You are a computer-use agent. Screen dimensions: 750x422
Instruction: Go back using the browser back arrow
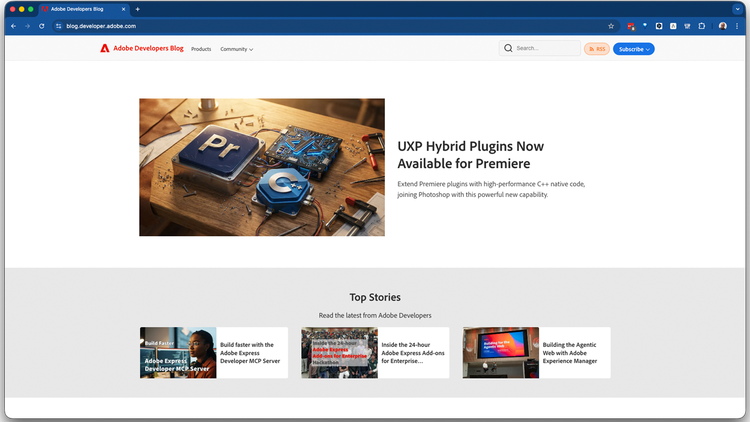(x=13, y=26)
